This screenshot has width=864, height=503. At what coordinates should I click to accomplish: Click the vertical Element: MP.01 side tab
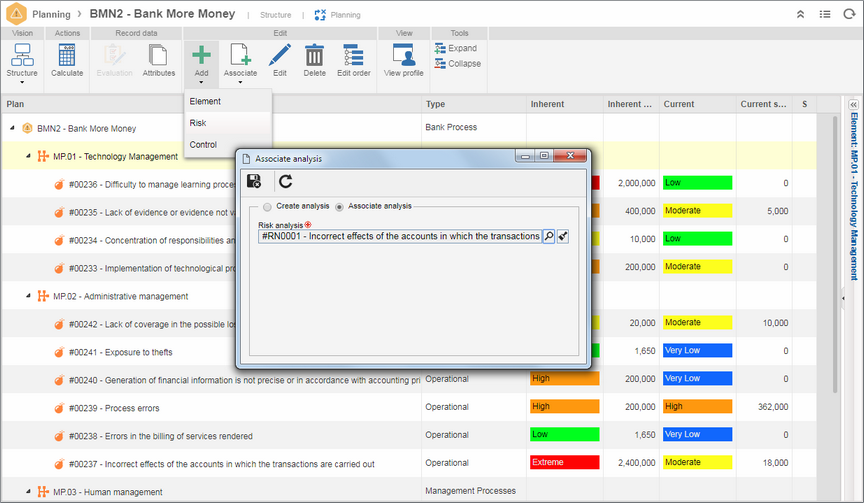coord(854,196)
